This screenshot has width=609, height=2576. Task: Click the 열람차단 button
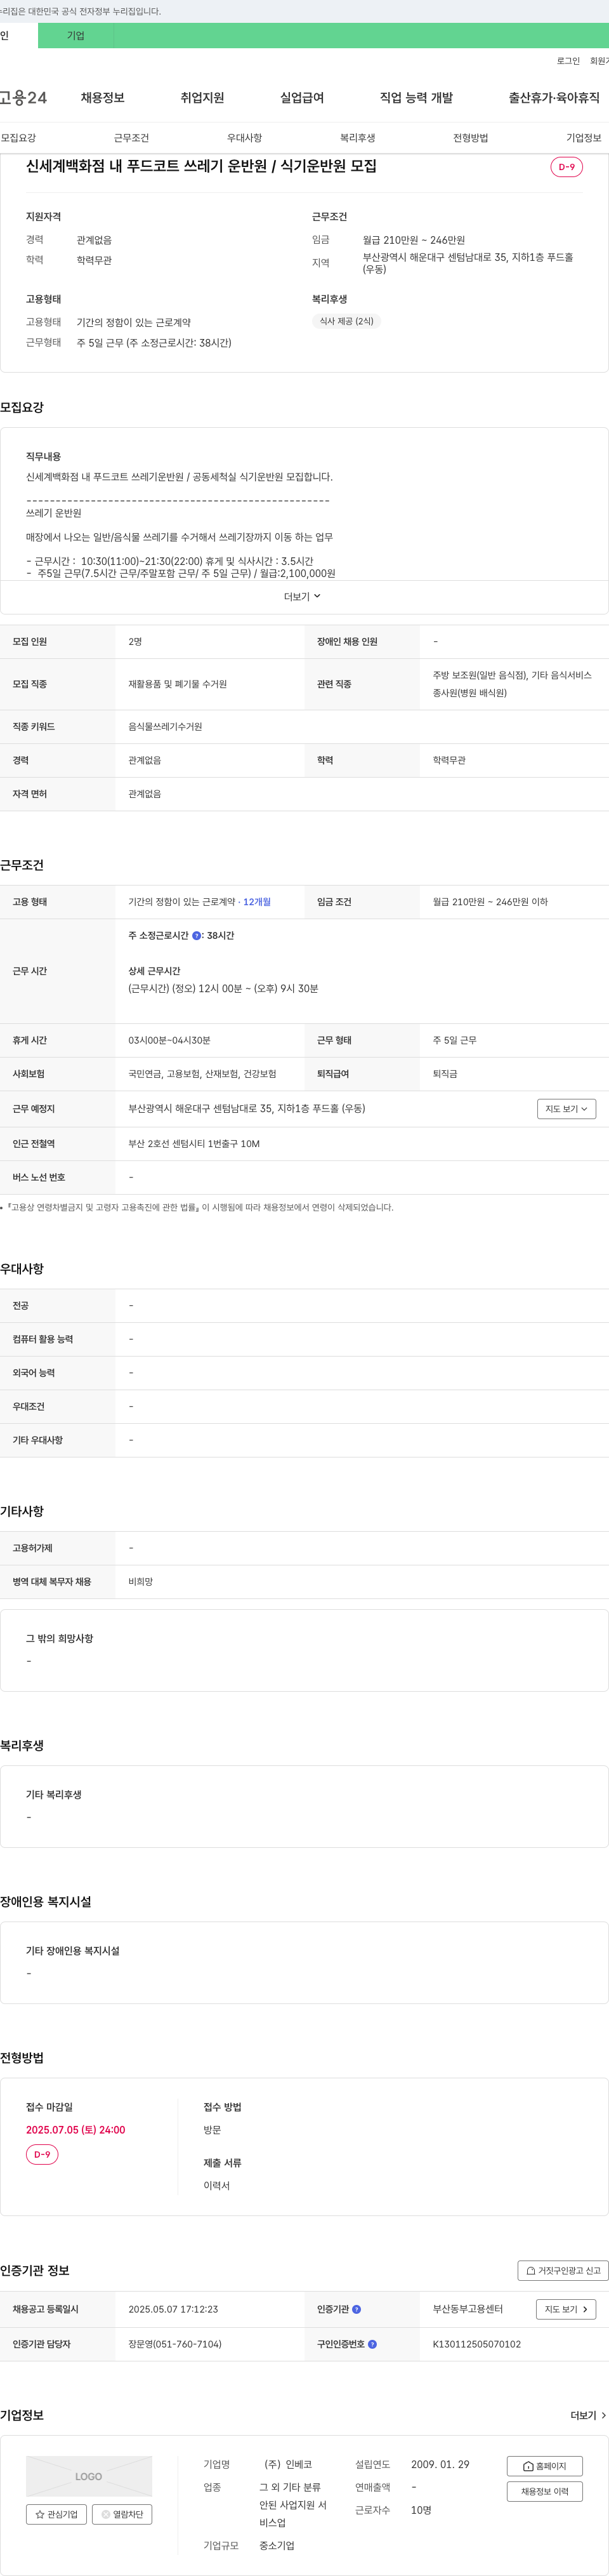point(122,2515)
